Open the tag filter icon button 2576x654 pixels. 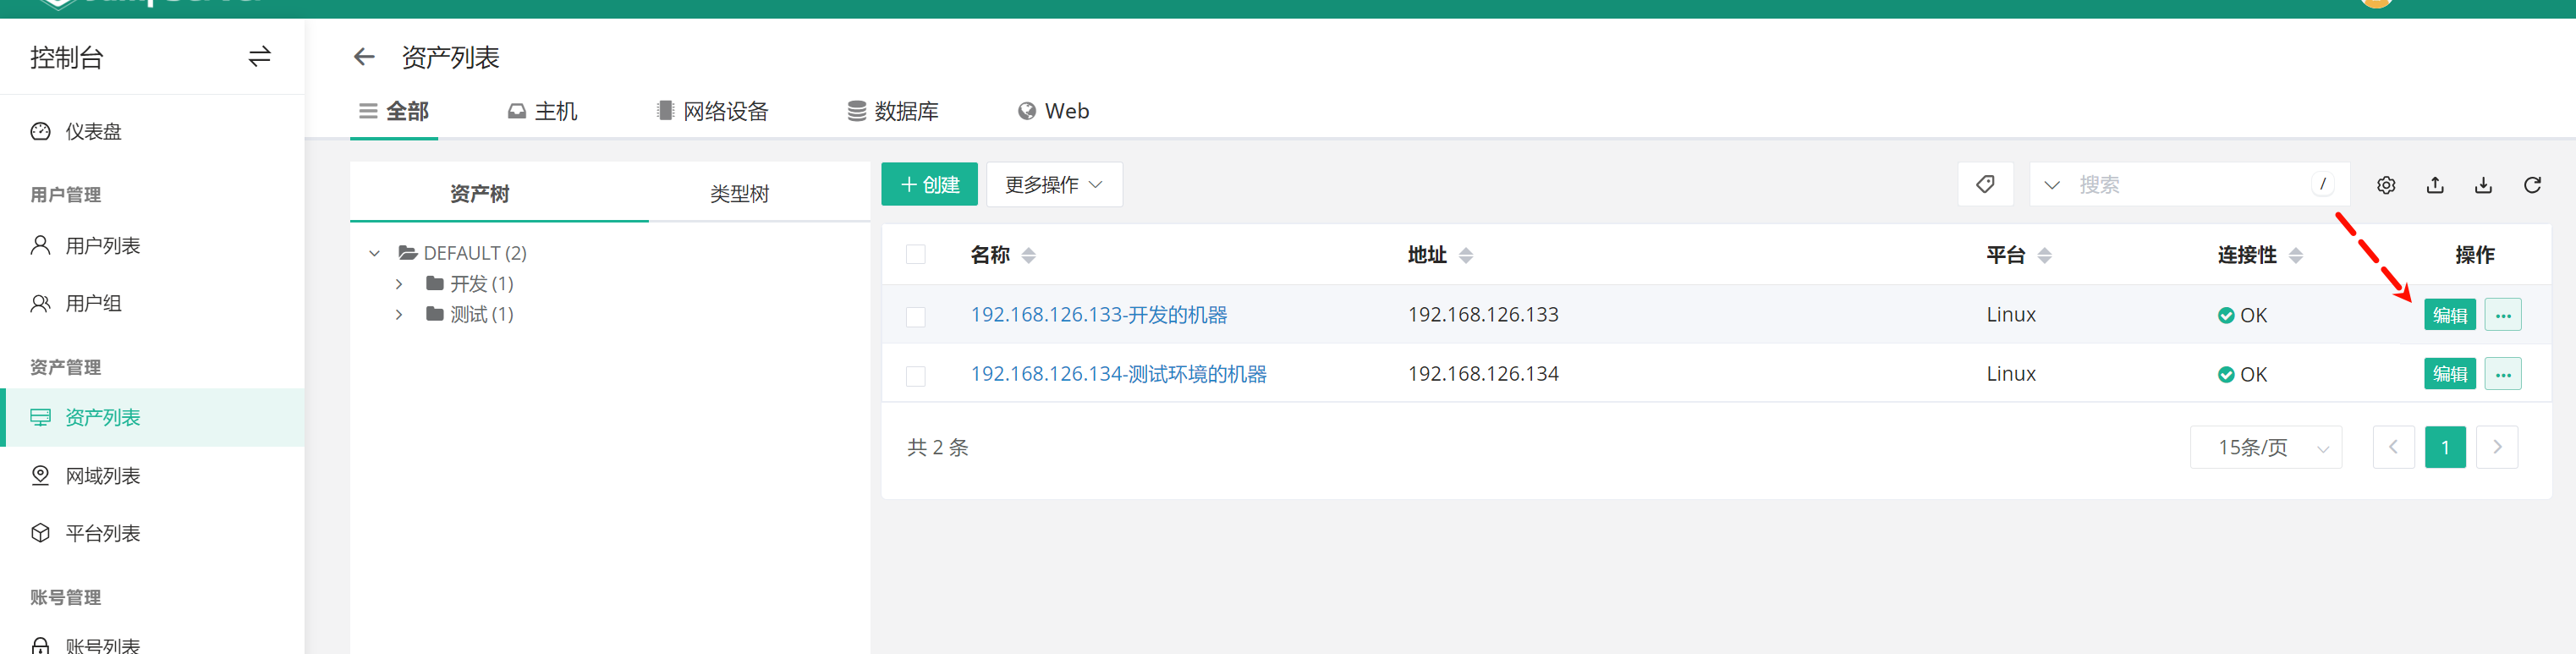[x=1984, y=184]
